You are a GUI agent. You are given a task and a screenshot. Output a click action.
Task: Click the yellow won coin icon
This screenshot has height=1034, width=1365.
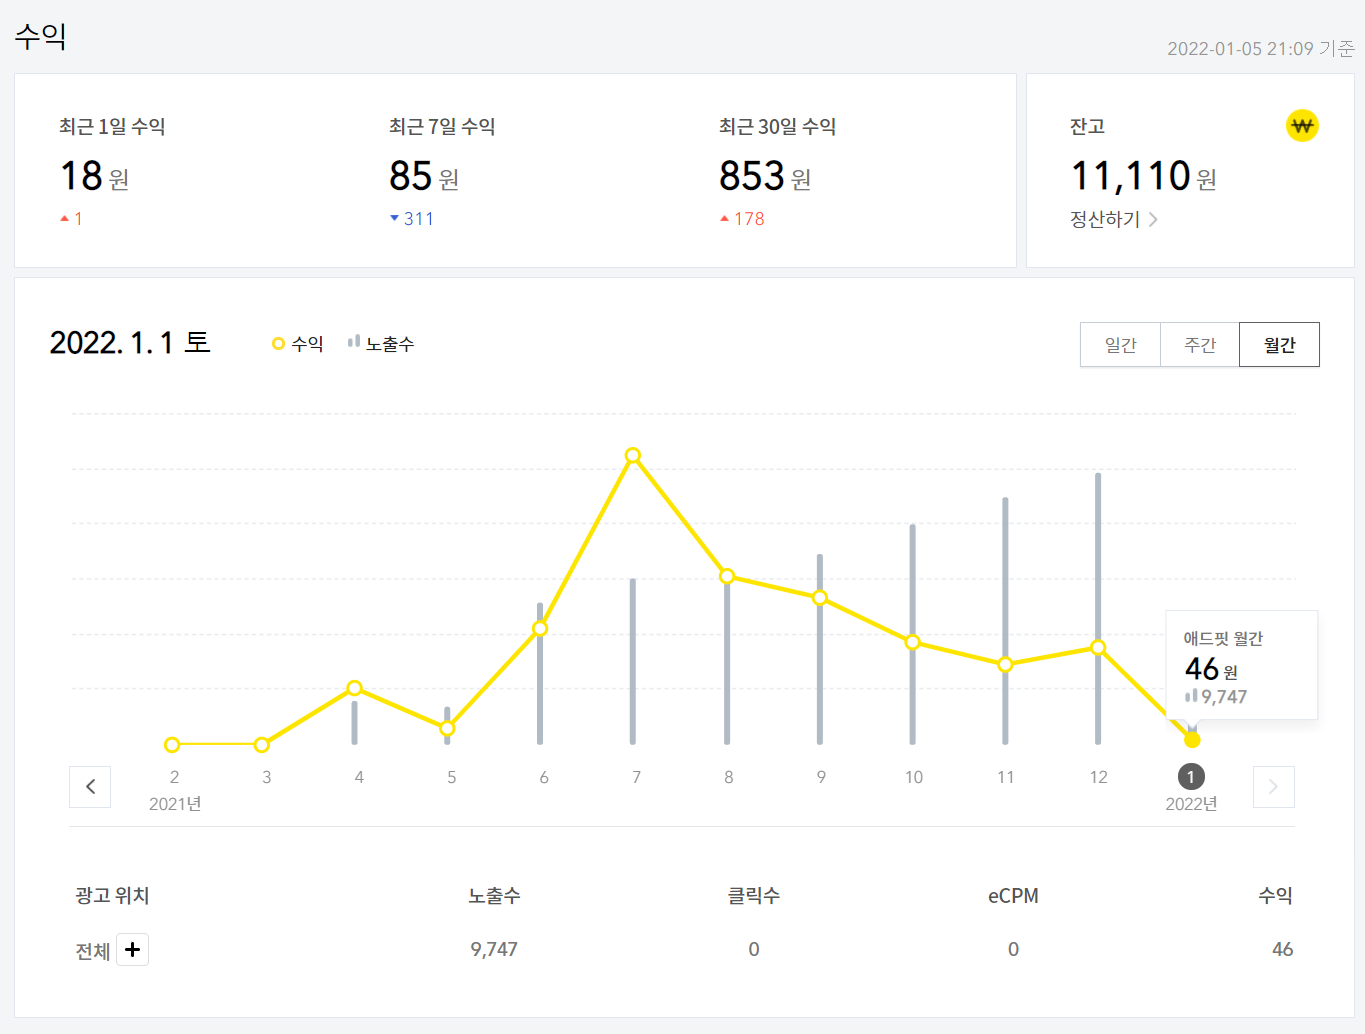1301,126
